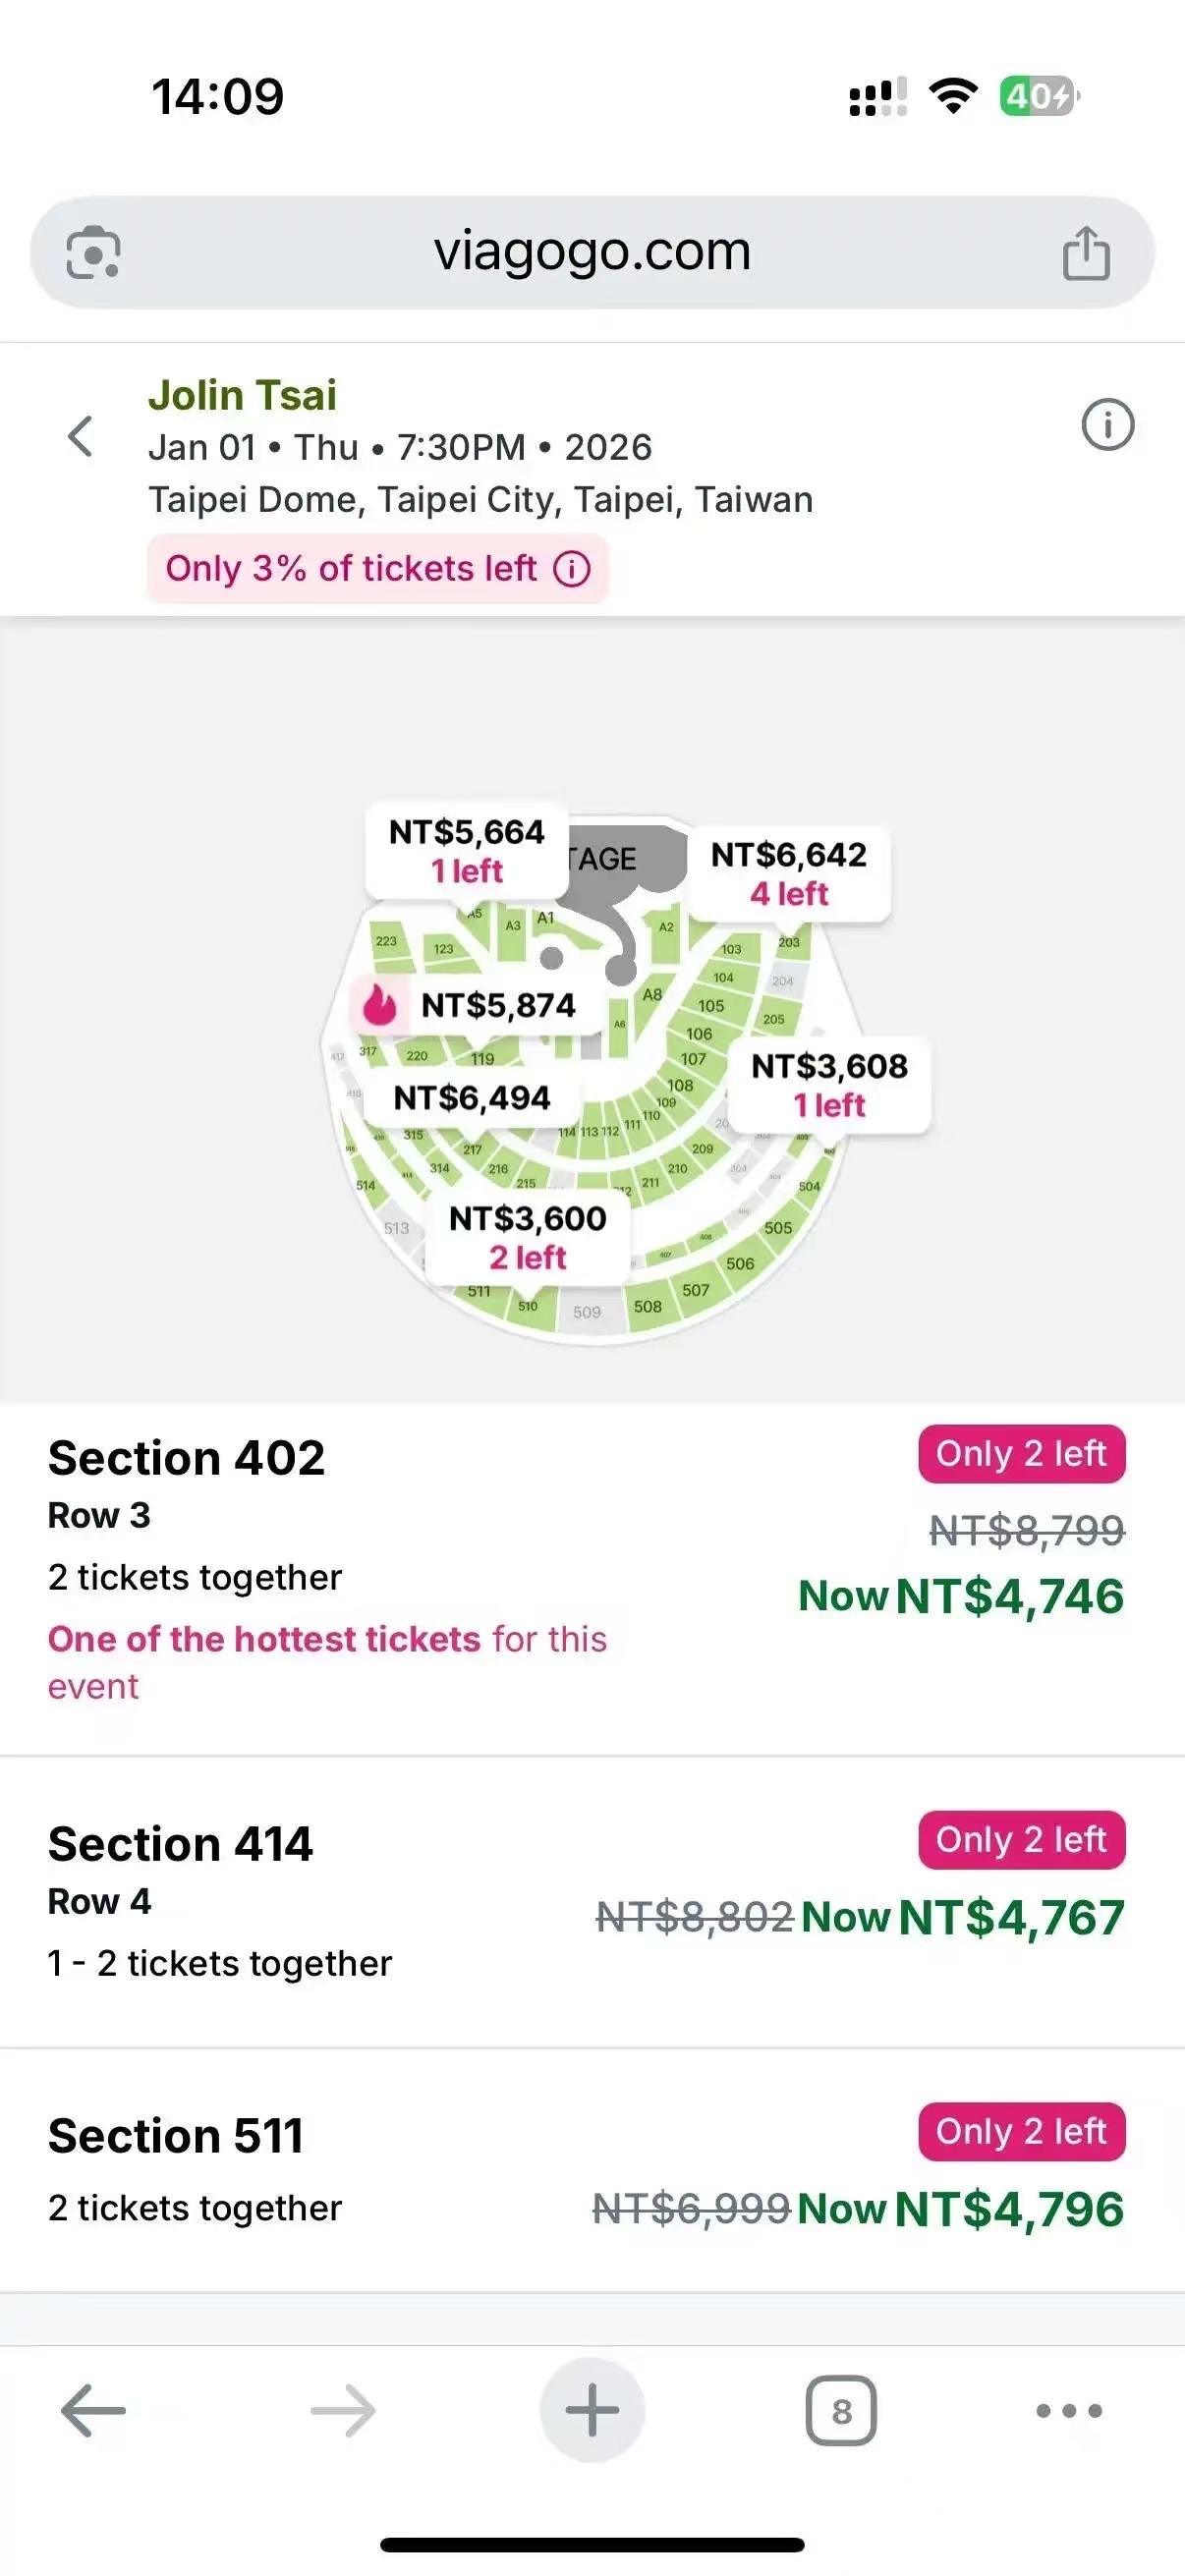Tap the share icon in address bar
Screen dimensions: 1185x2576
tap(1085, 252)
